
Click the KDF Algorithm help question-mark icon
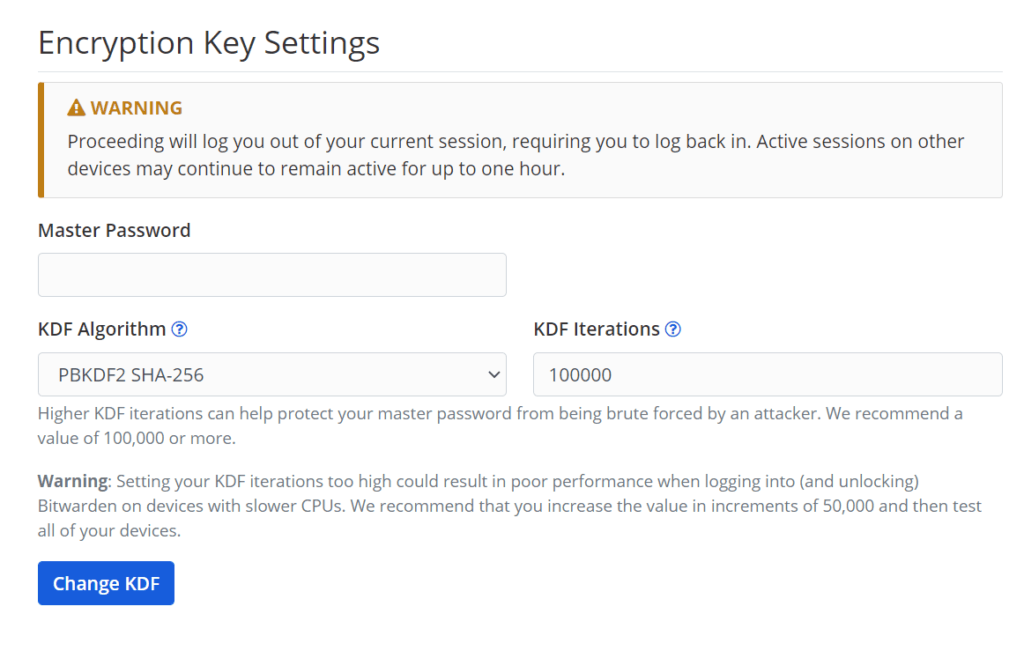(179, 329)
